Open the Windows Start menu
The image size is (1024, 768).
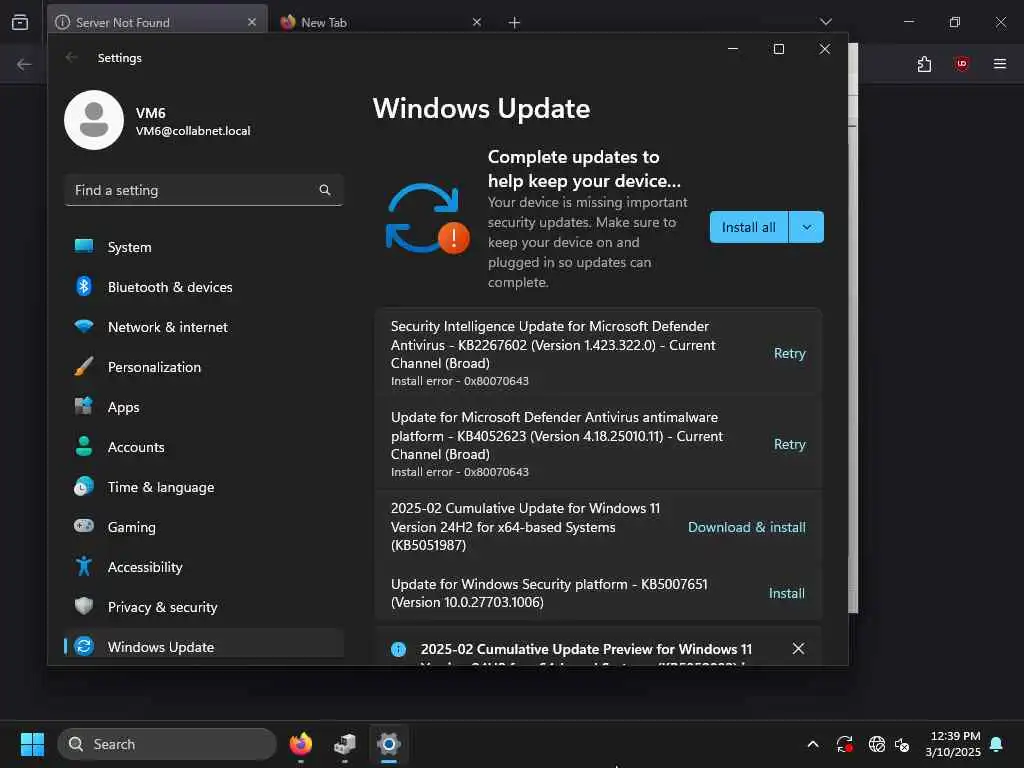click(32, 744)
